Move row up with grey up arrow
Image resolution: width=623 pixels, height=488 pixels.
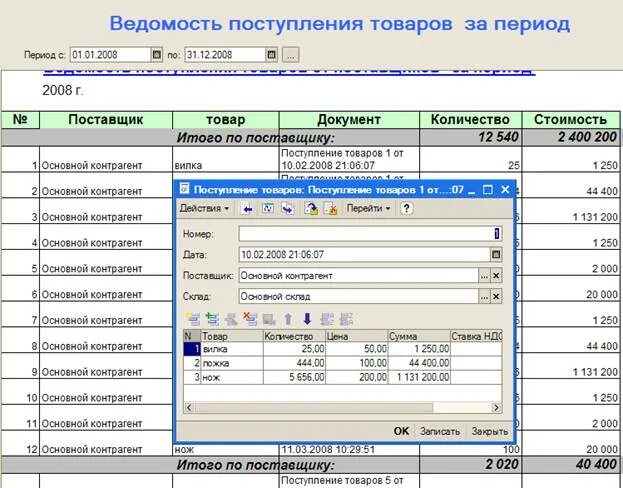pyautogui.click(x=288, y=319)
